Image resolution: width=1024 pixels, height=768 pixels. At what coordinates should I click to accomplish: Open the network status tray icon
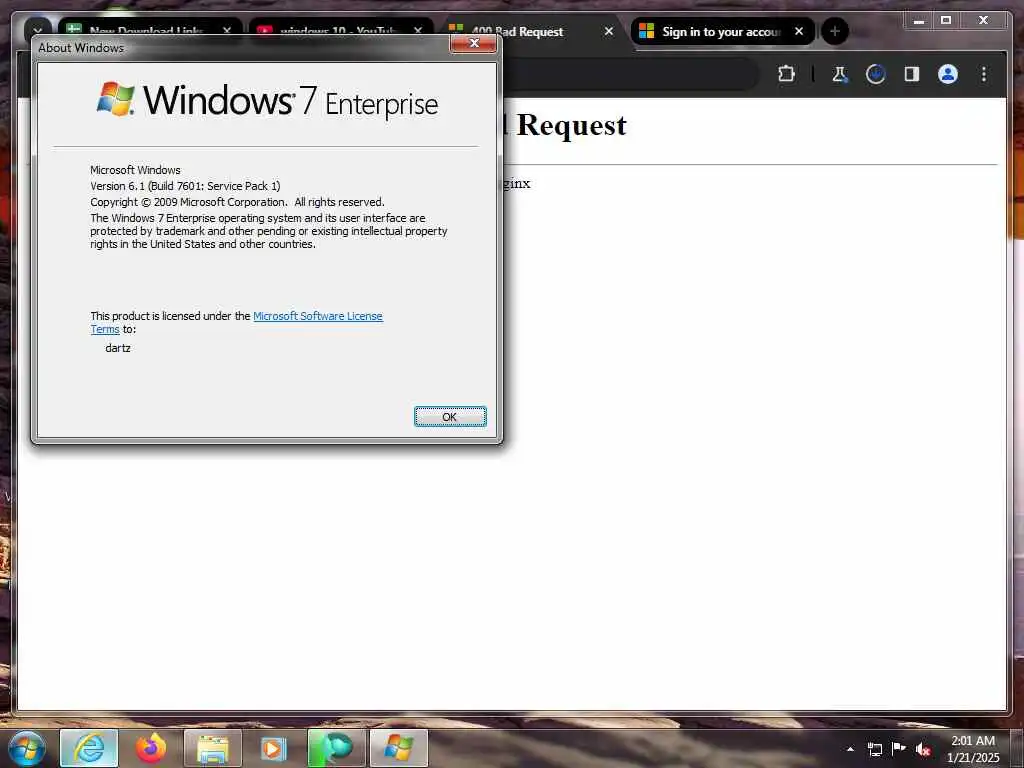coord(874,749)
